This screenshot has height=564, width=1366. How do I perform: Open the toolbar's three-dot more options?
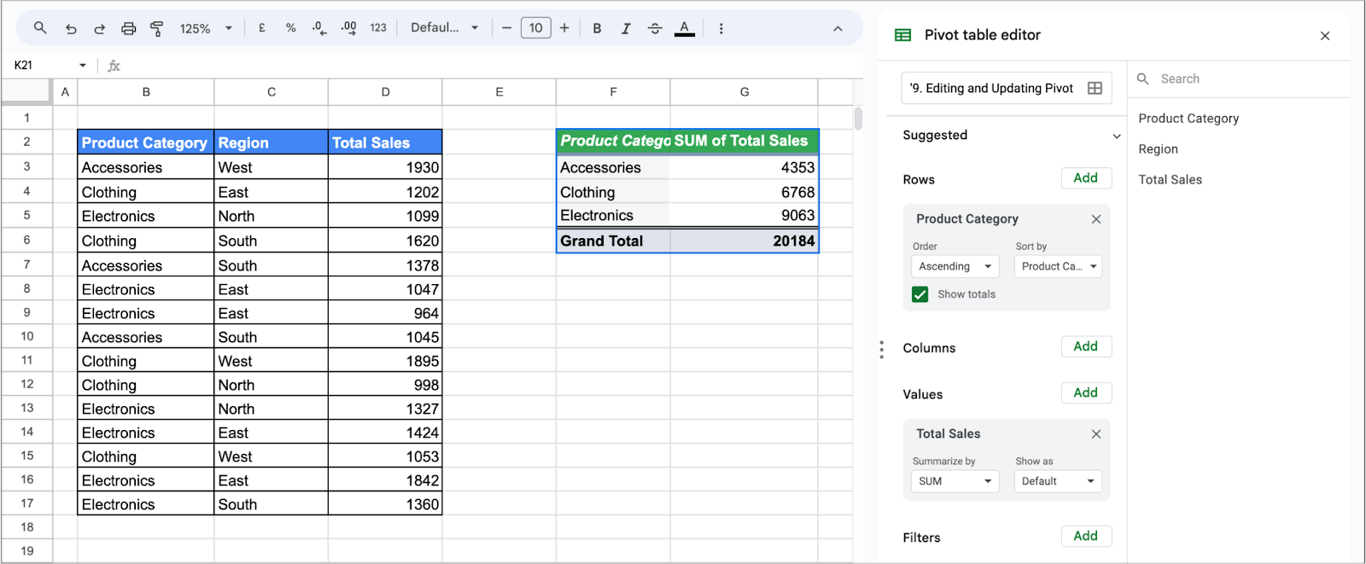tap(721, 28)
